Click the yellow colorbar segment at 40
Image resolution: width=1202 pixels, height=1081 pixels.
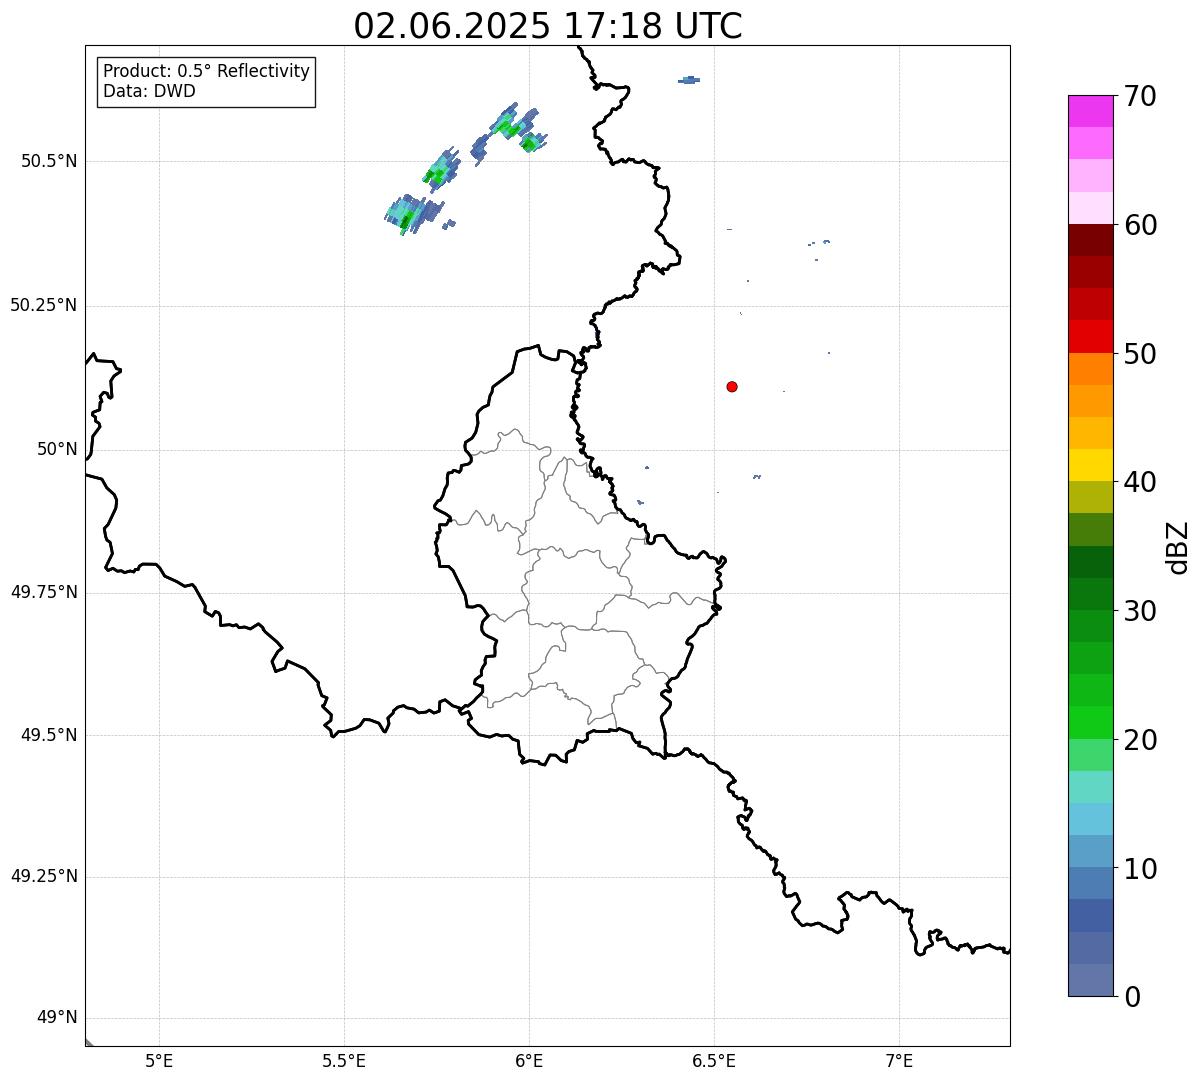[1090, 465]
